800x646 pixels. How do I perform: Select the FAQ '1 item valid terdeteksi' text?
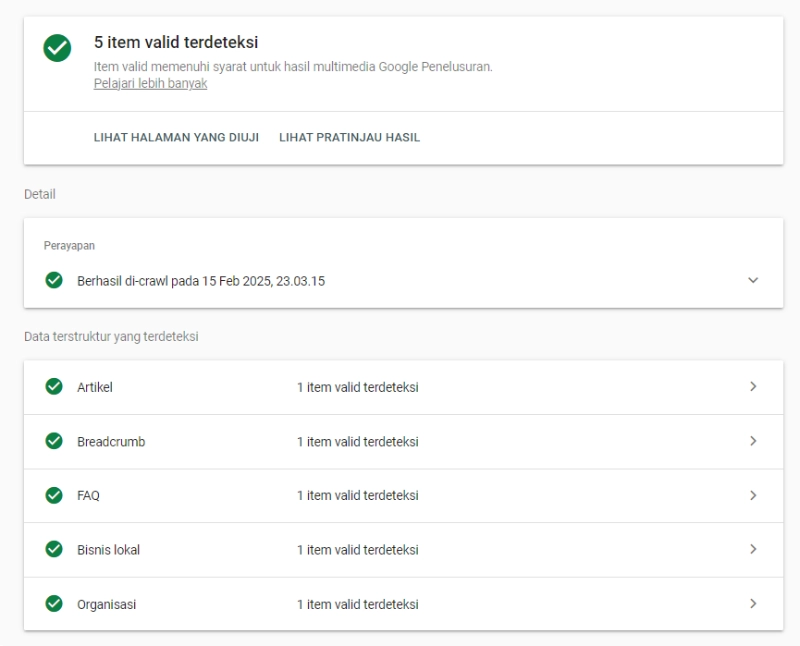click(x=357, y=495)
